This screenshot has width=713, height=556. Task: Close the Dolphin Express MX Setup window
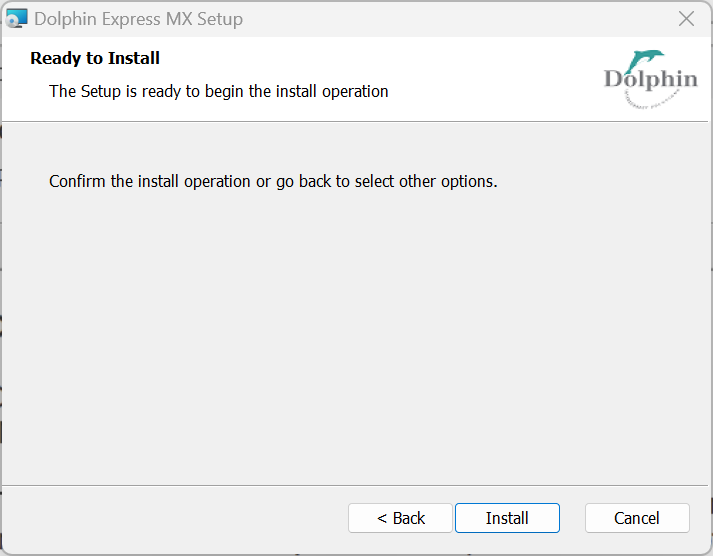click(x=686, y=19)
